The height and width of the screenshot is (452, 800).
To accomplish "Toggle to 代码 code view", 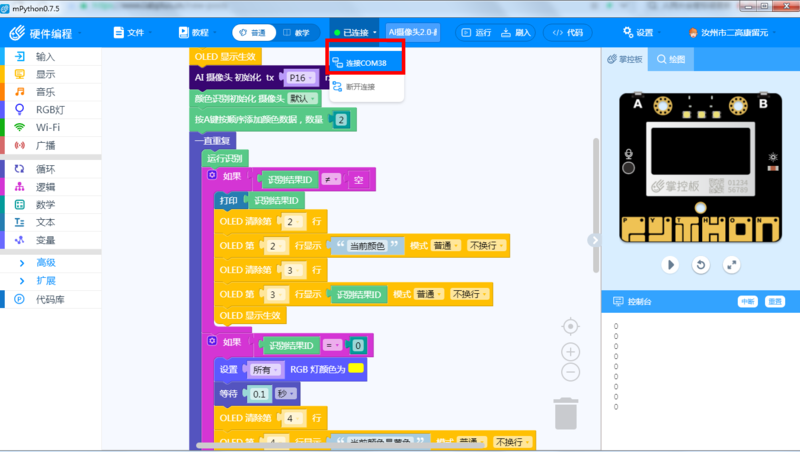I will (x=567, y=32).
